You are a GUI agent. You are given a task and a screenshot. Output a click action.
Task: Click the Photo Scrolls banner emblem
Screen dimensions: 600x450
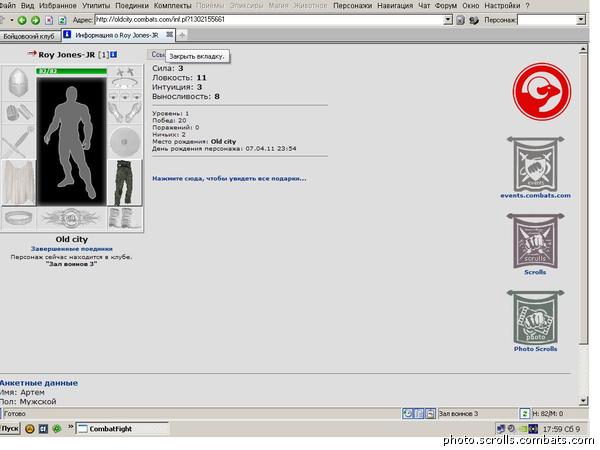tap(535, 318)
